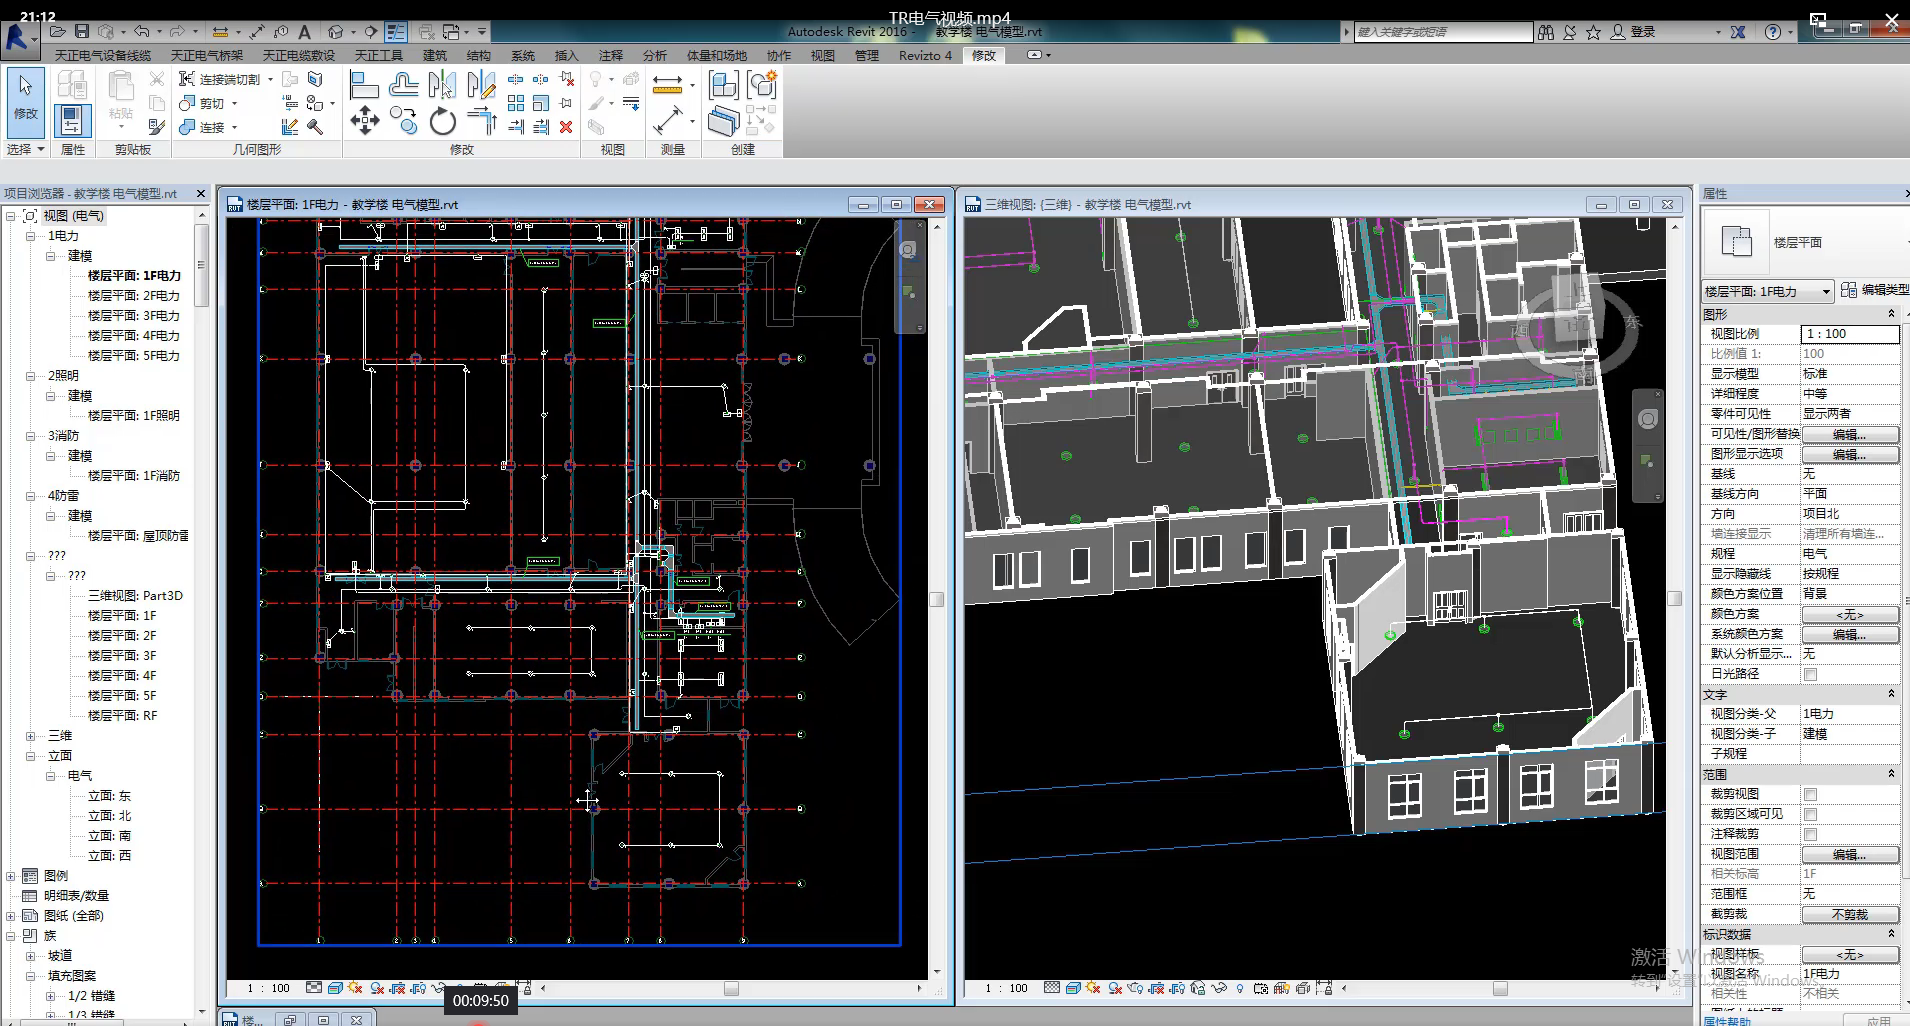Select the Move tool in Modify panel
The image size is (1910, 1026).
pyautogui.click(x=364, y=121)
